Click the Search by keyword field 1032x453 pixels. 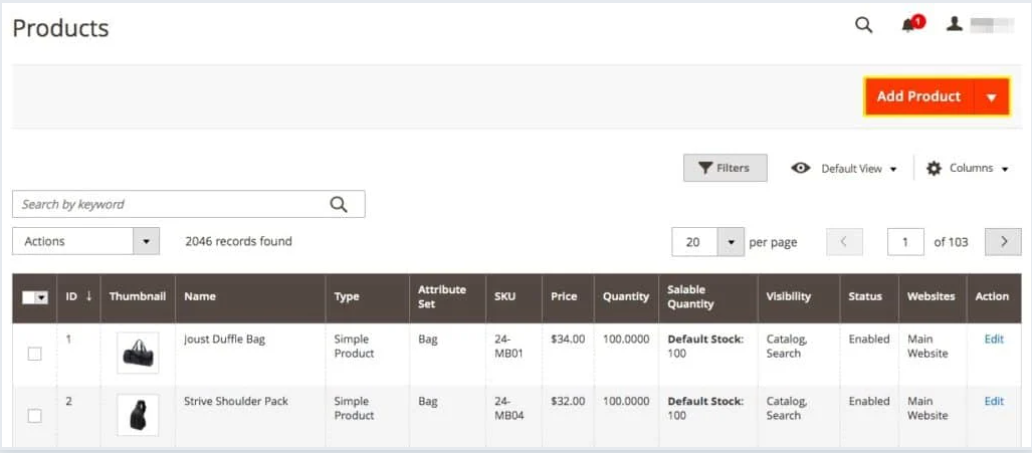tap(170, 204)
